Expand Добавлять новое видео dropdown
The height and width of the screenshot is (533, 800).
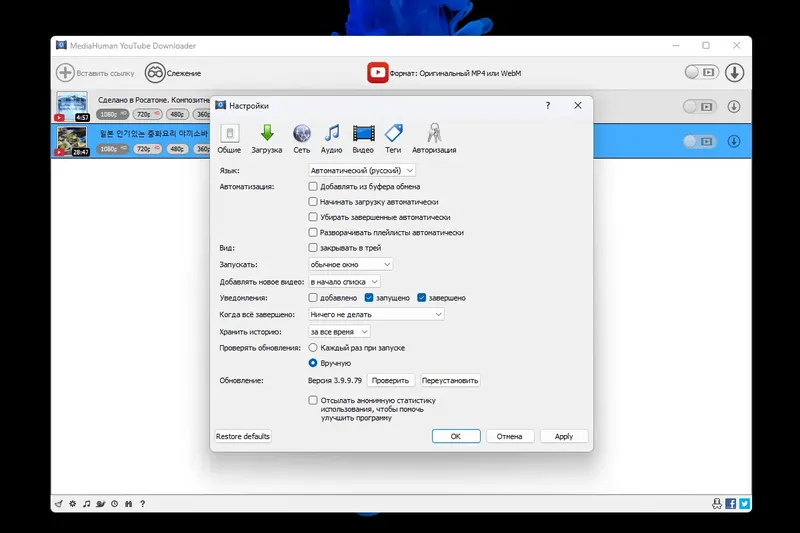[344, 282]
